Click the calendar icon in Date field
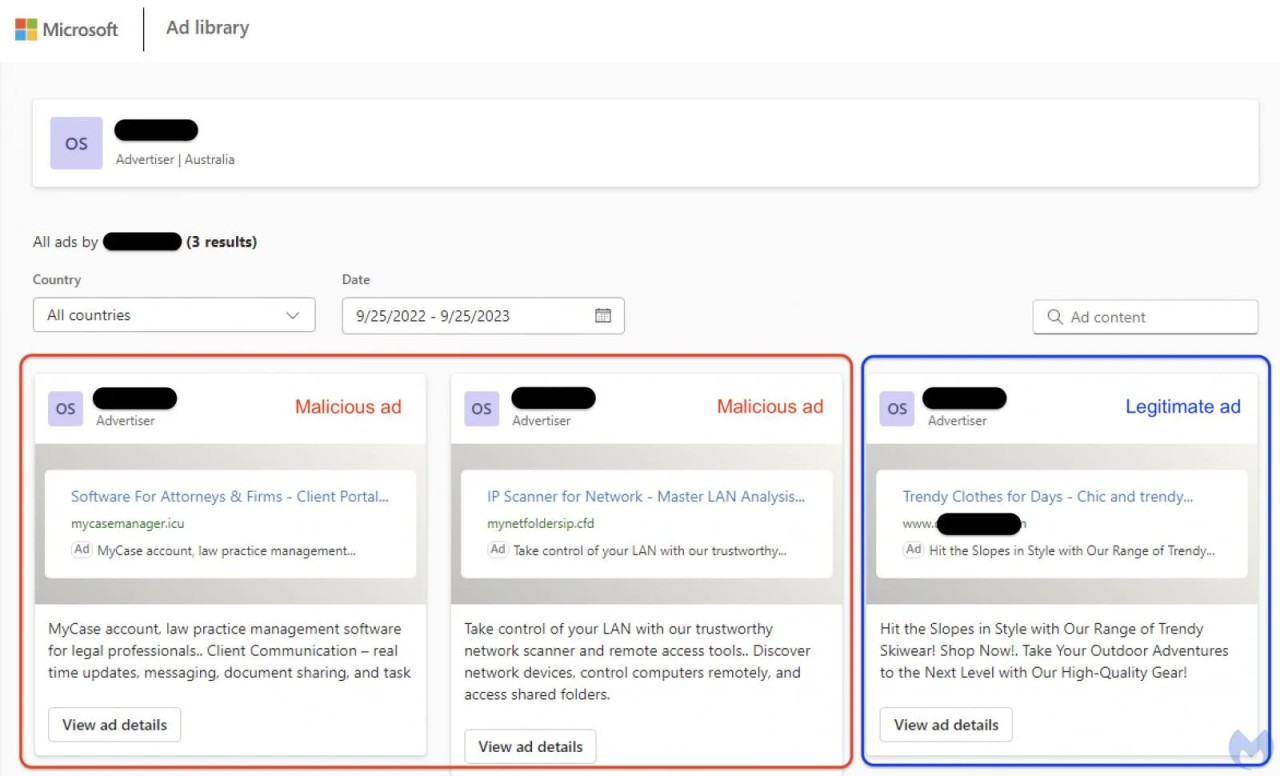This screenshot has width=1280, height=776. (603, 315)
